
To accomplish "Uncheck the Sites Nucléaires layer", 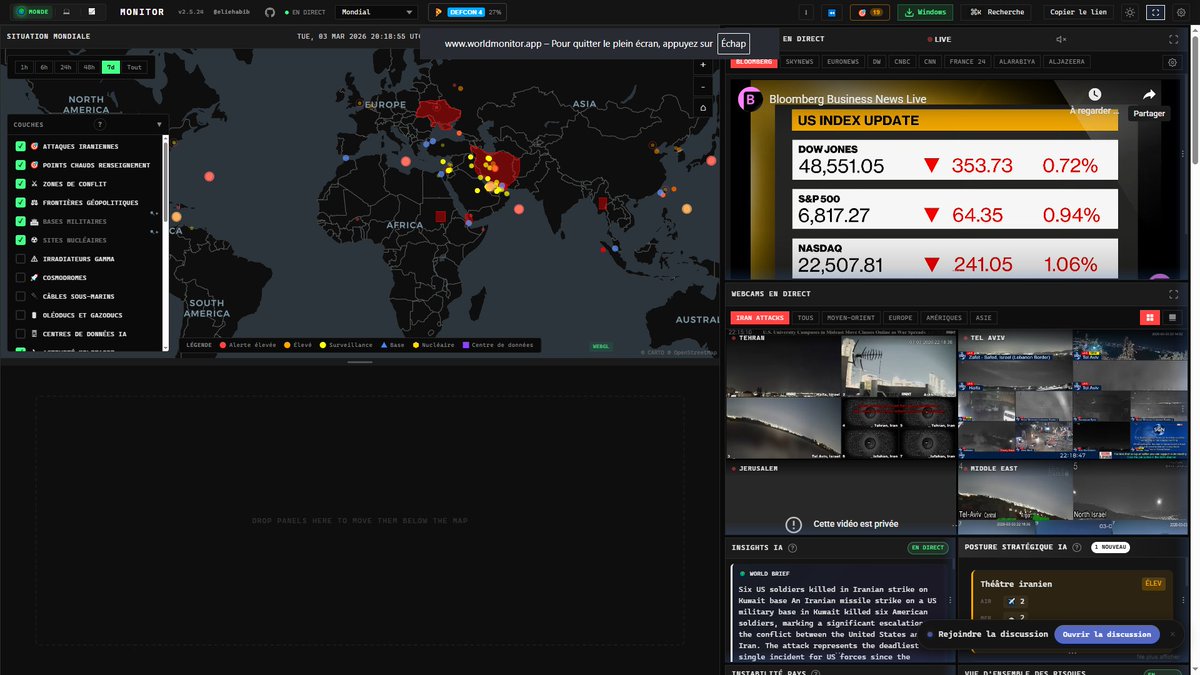I will click(20, 240).
